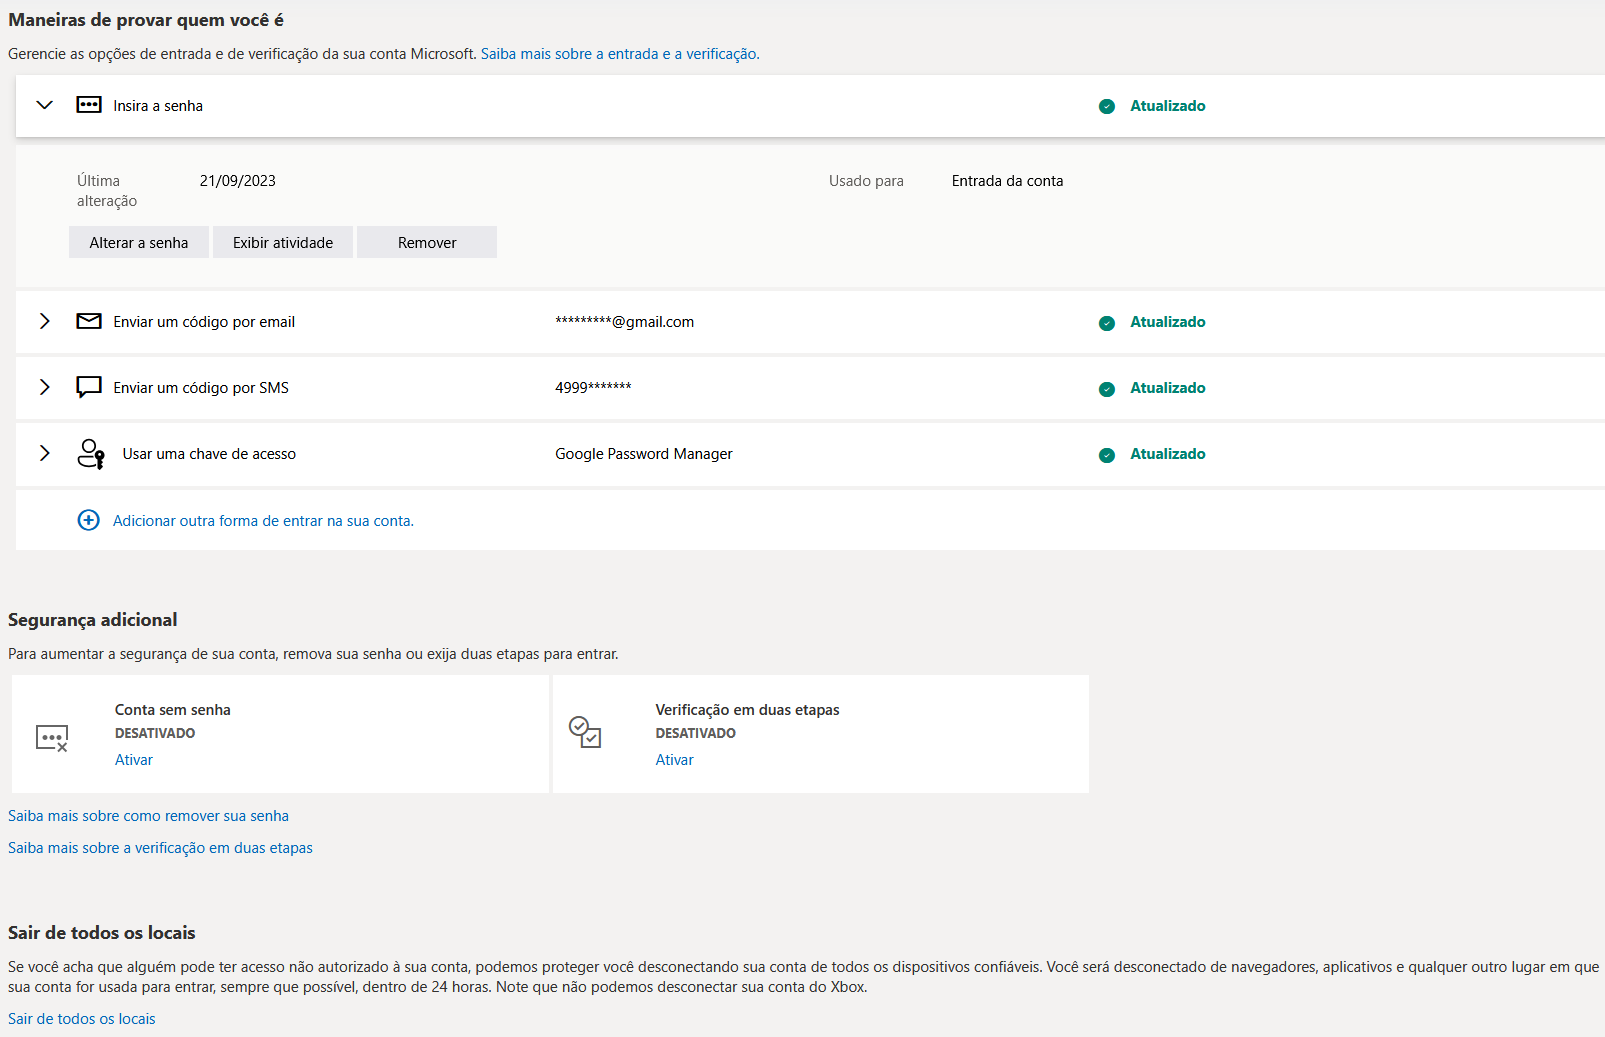Click 'Sair de todos os locais' link

pos(81,1018)
